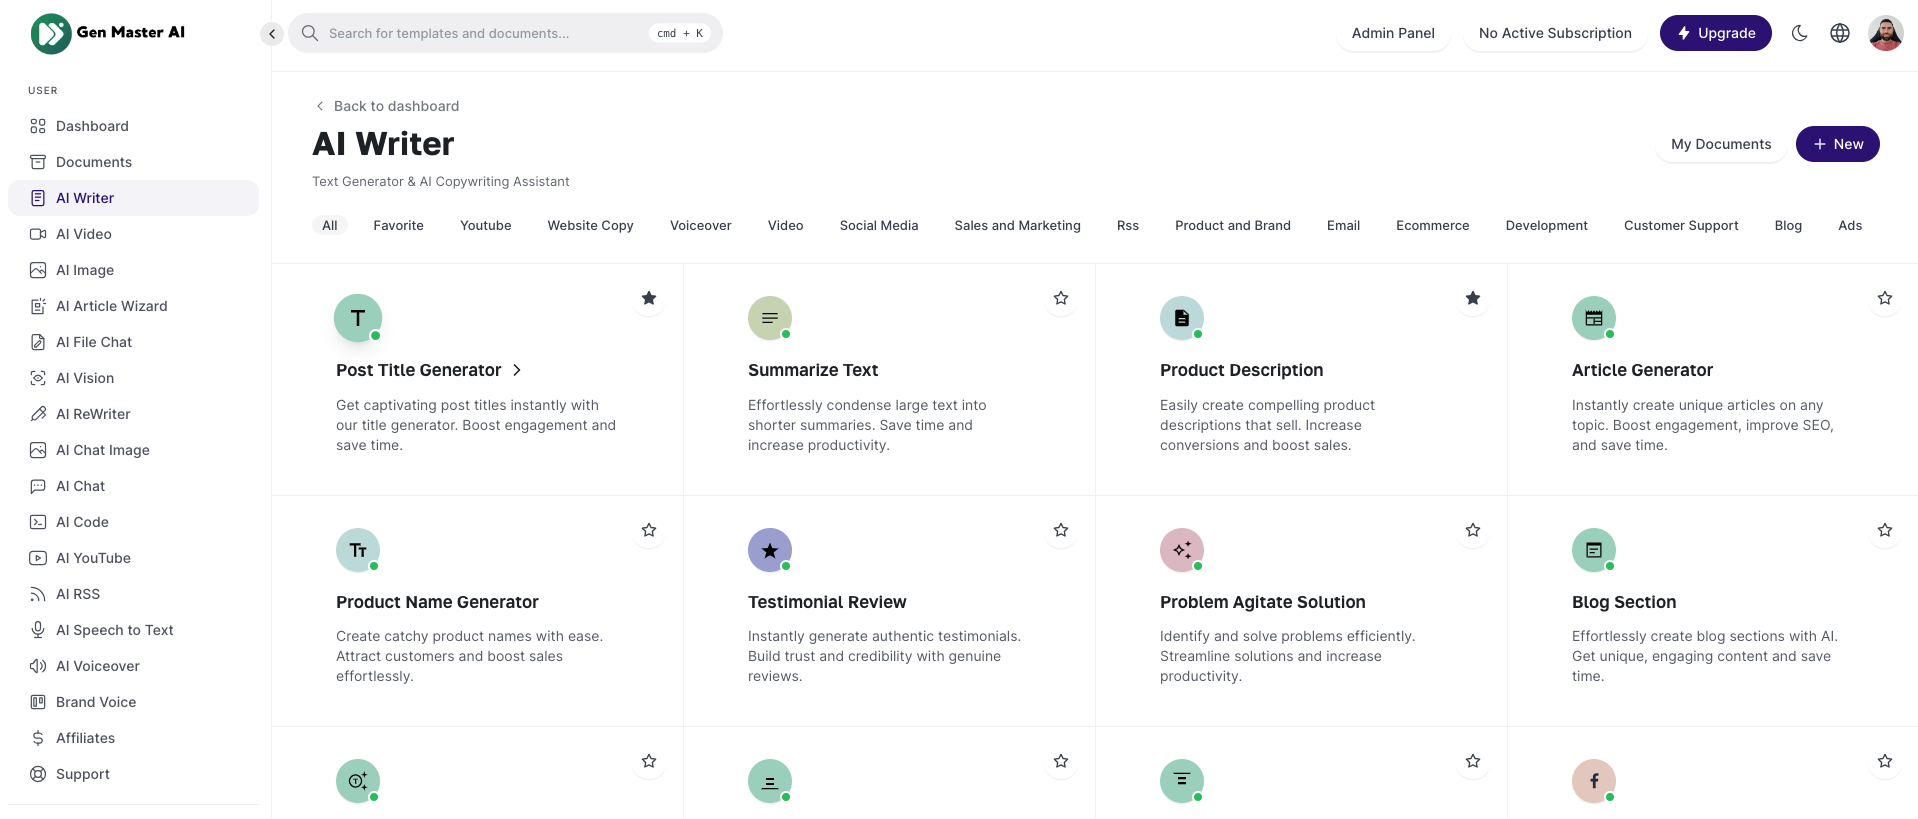The width and height of the screenshot is (1918, 819).
Task: Click the Upgrade button
Action: pos(1715,33)
